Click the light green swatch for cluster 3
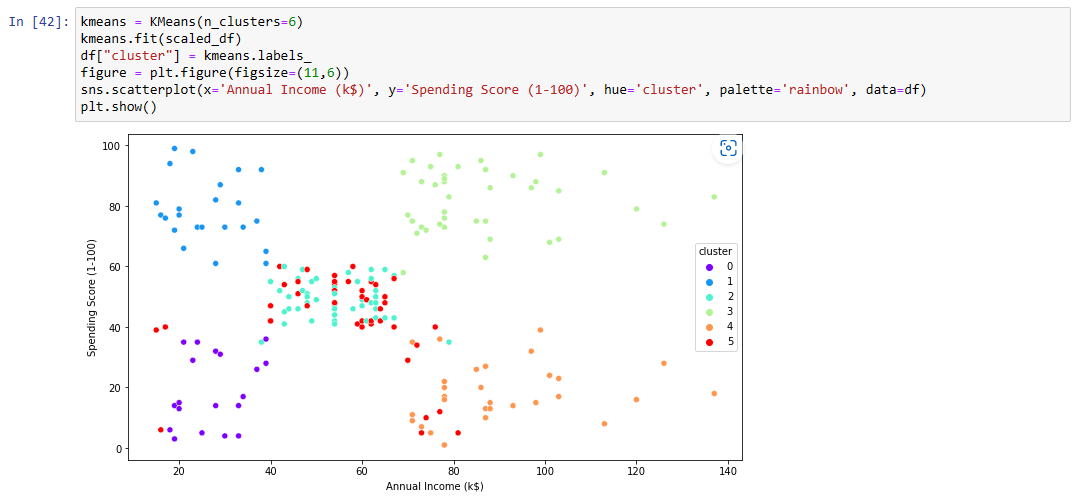The height and width of the screenshot is (501, 1072). coord(708,312)
